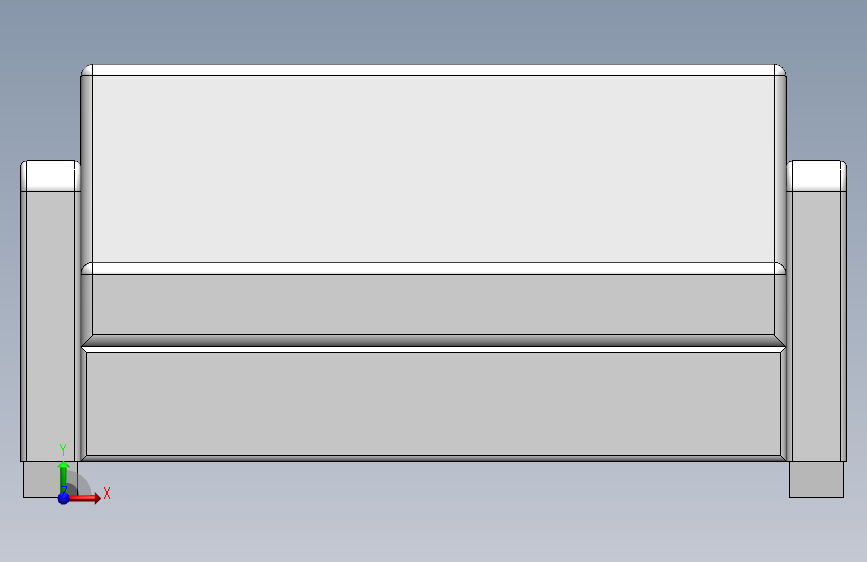Select the right armrest rounded top
The image size is (867, 562).
coord(816,176)
